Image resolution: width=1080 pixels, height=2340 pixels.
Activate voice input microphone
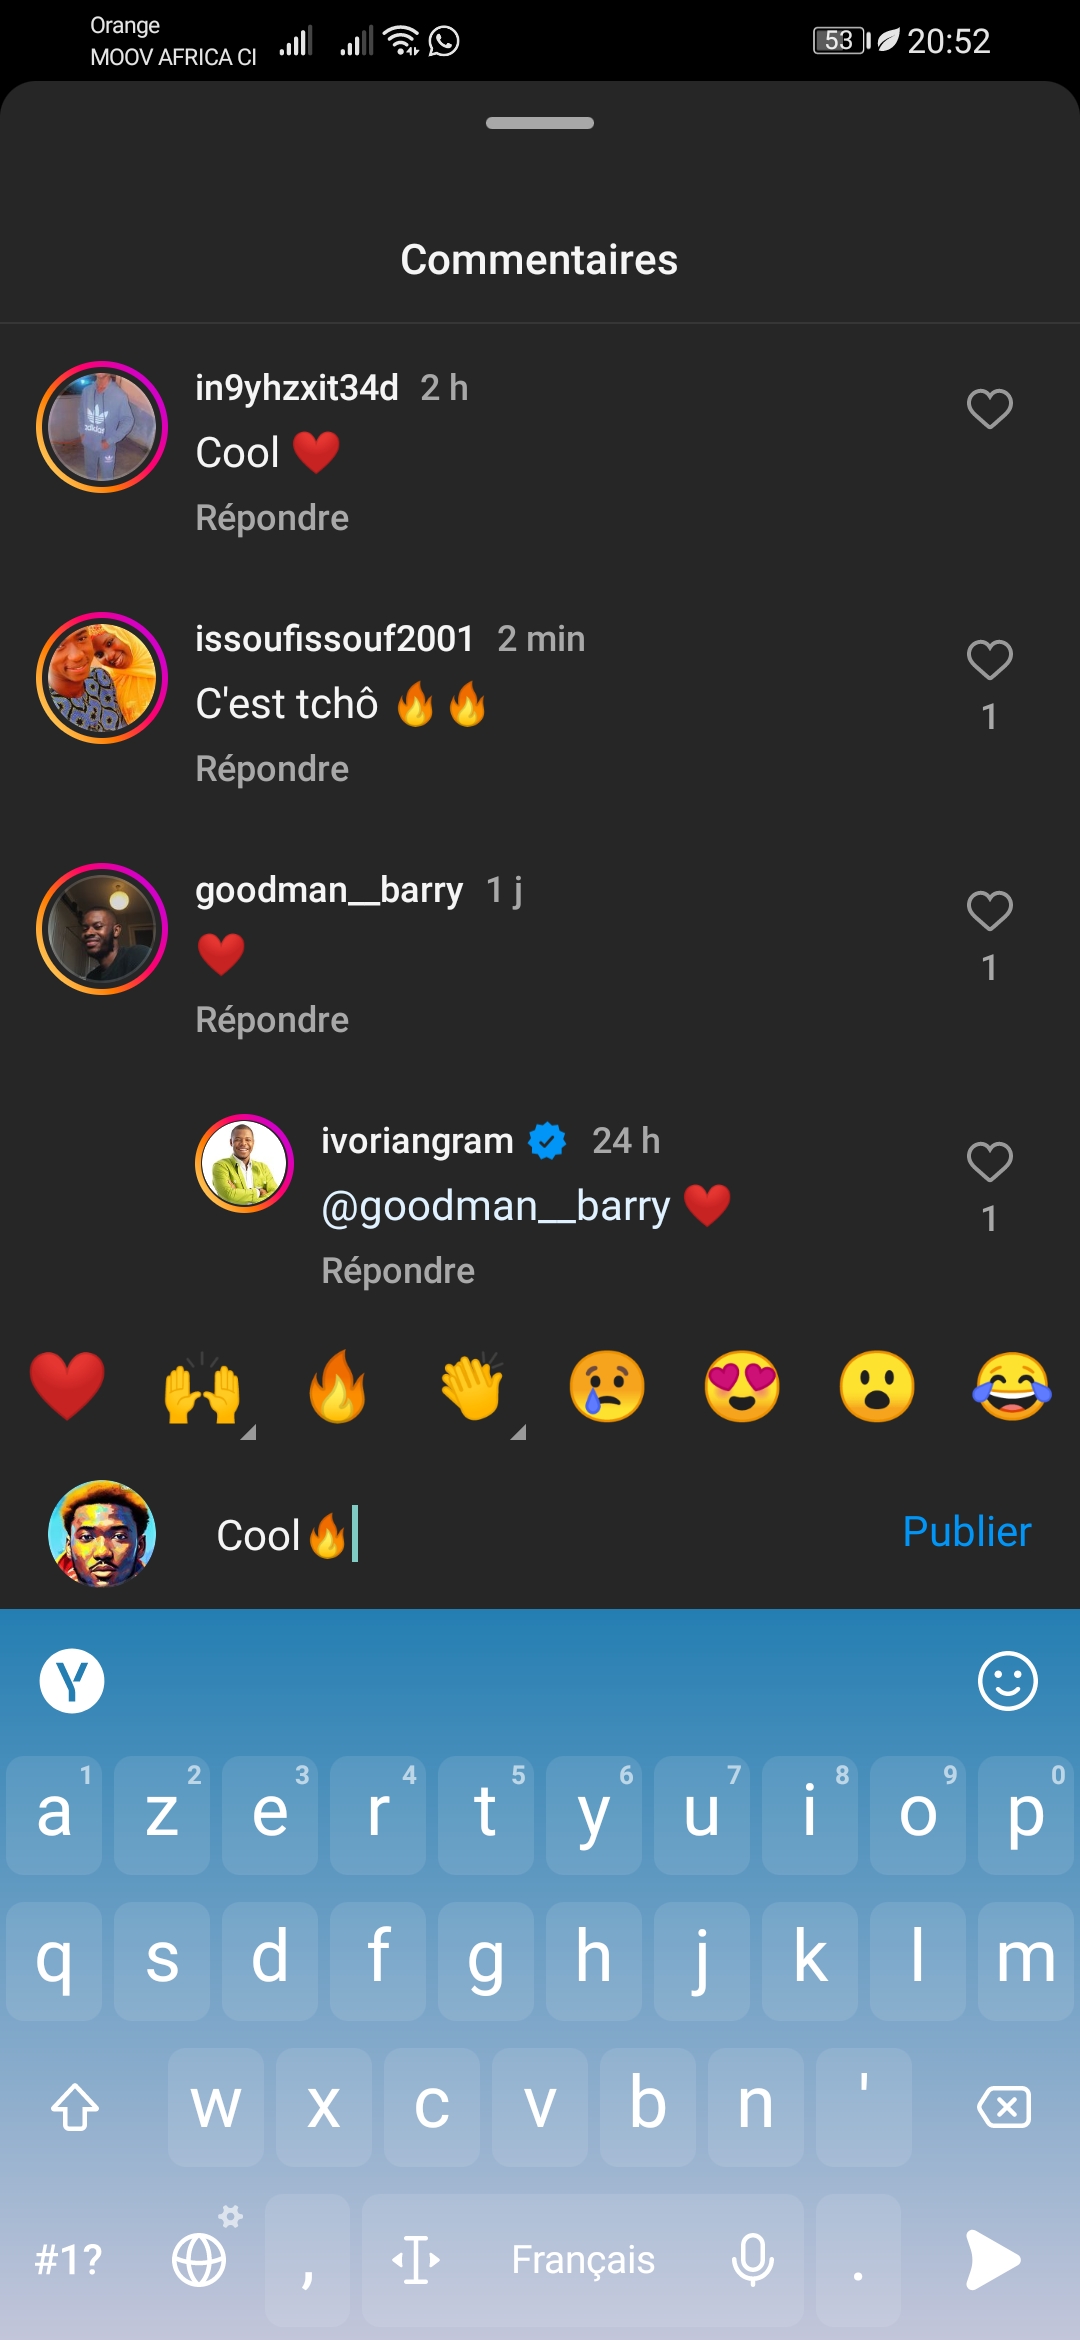[752, 2260]
